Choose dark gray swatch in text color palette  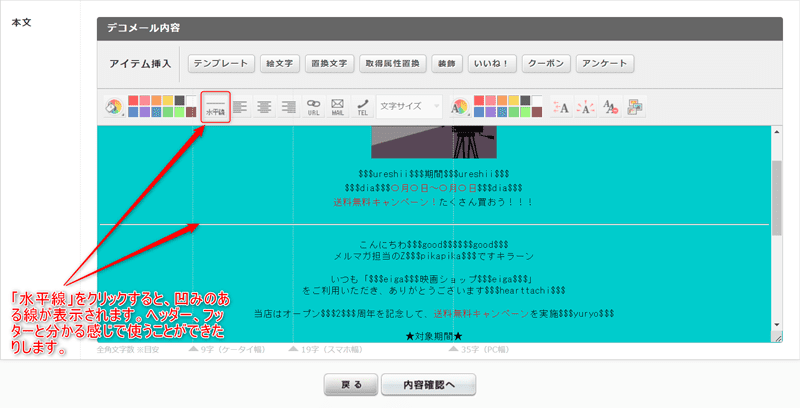click(526, 100)
